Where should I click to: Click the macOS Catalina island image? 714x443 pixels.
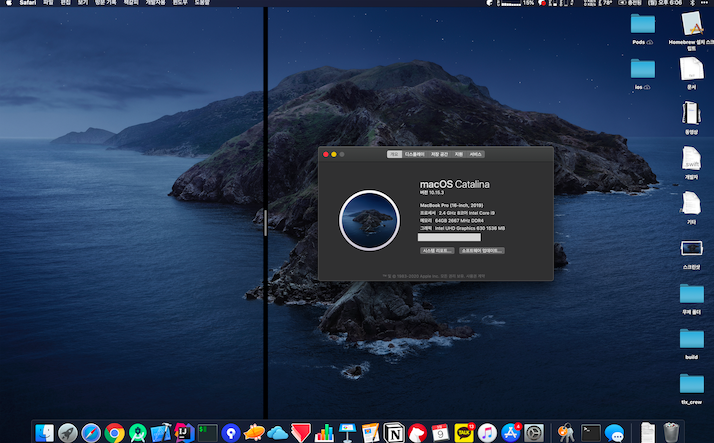click(x=369, y=220)
